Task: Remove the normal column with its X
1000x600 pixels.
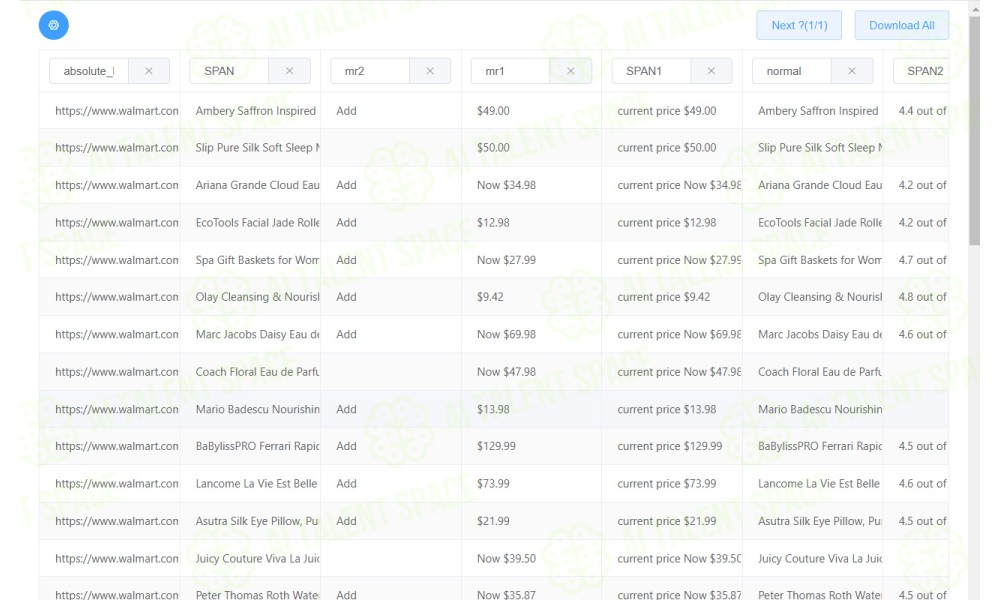Action: [851, 71]
